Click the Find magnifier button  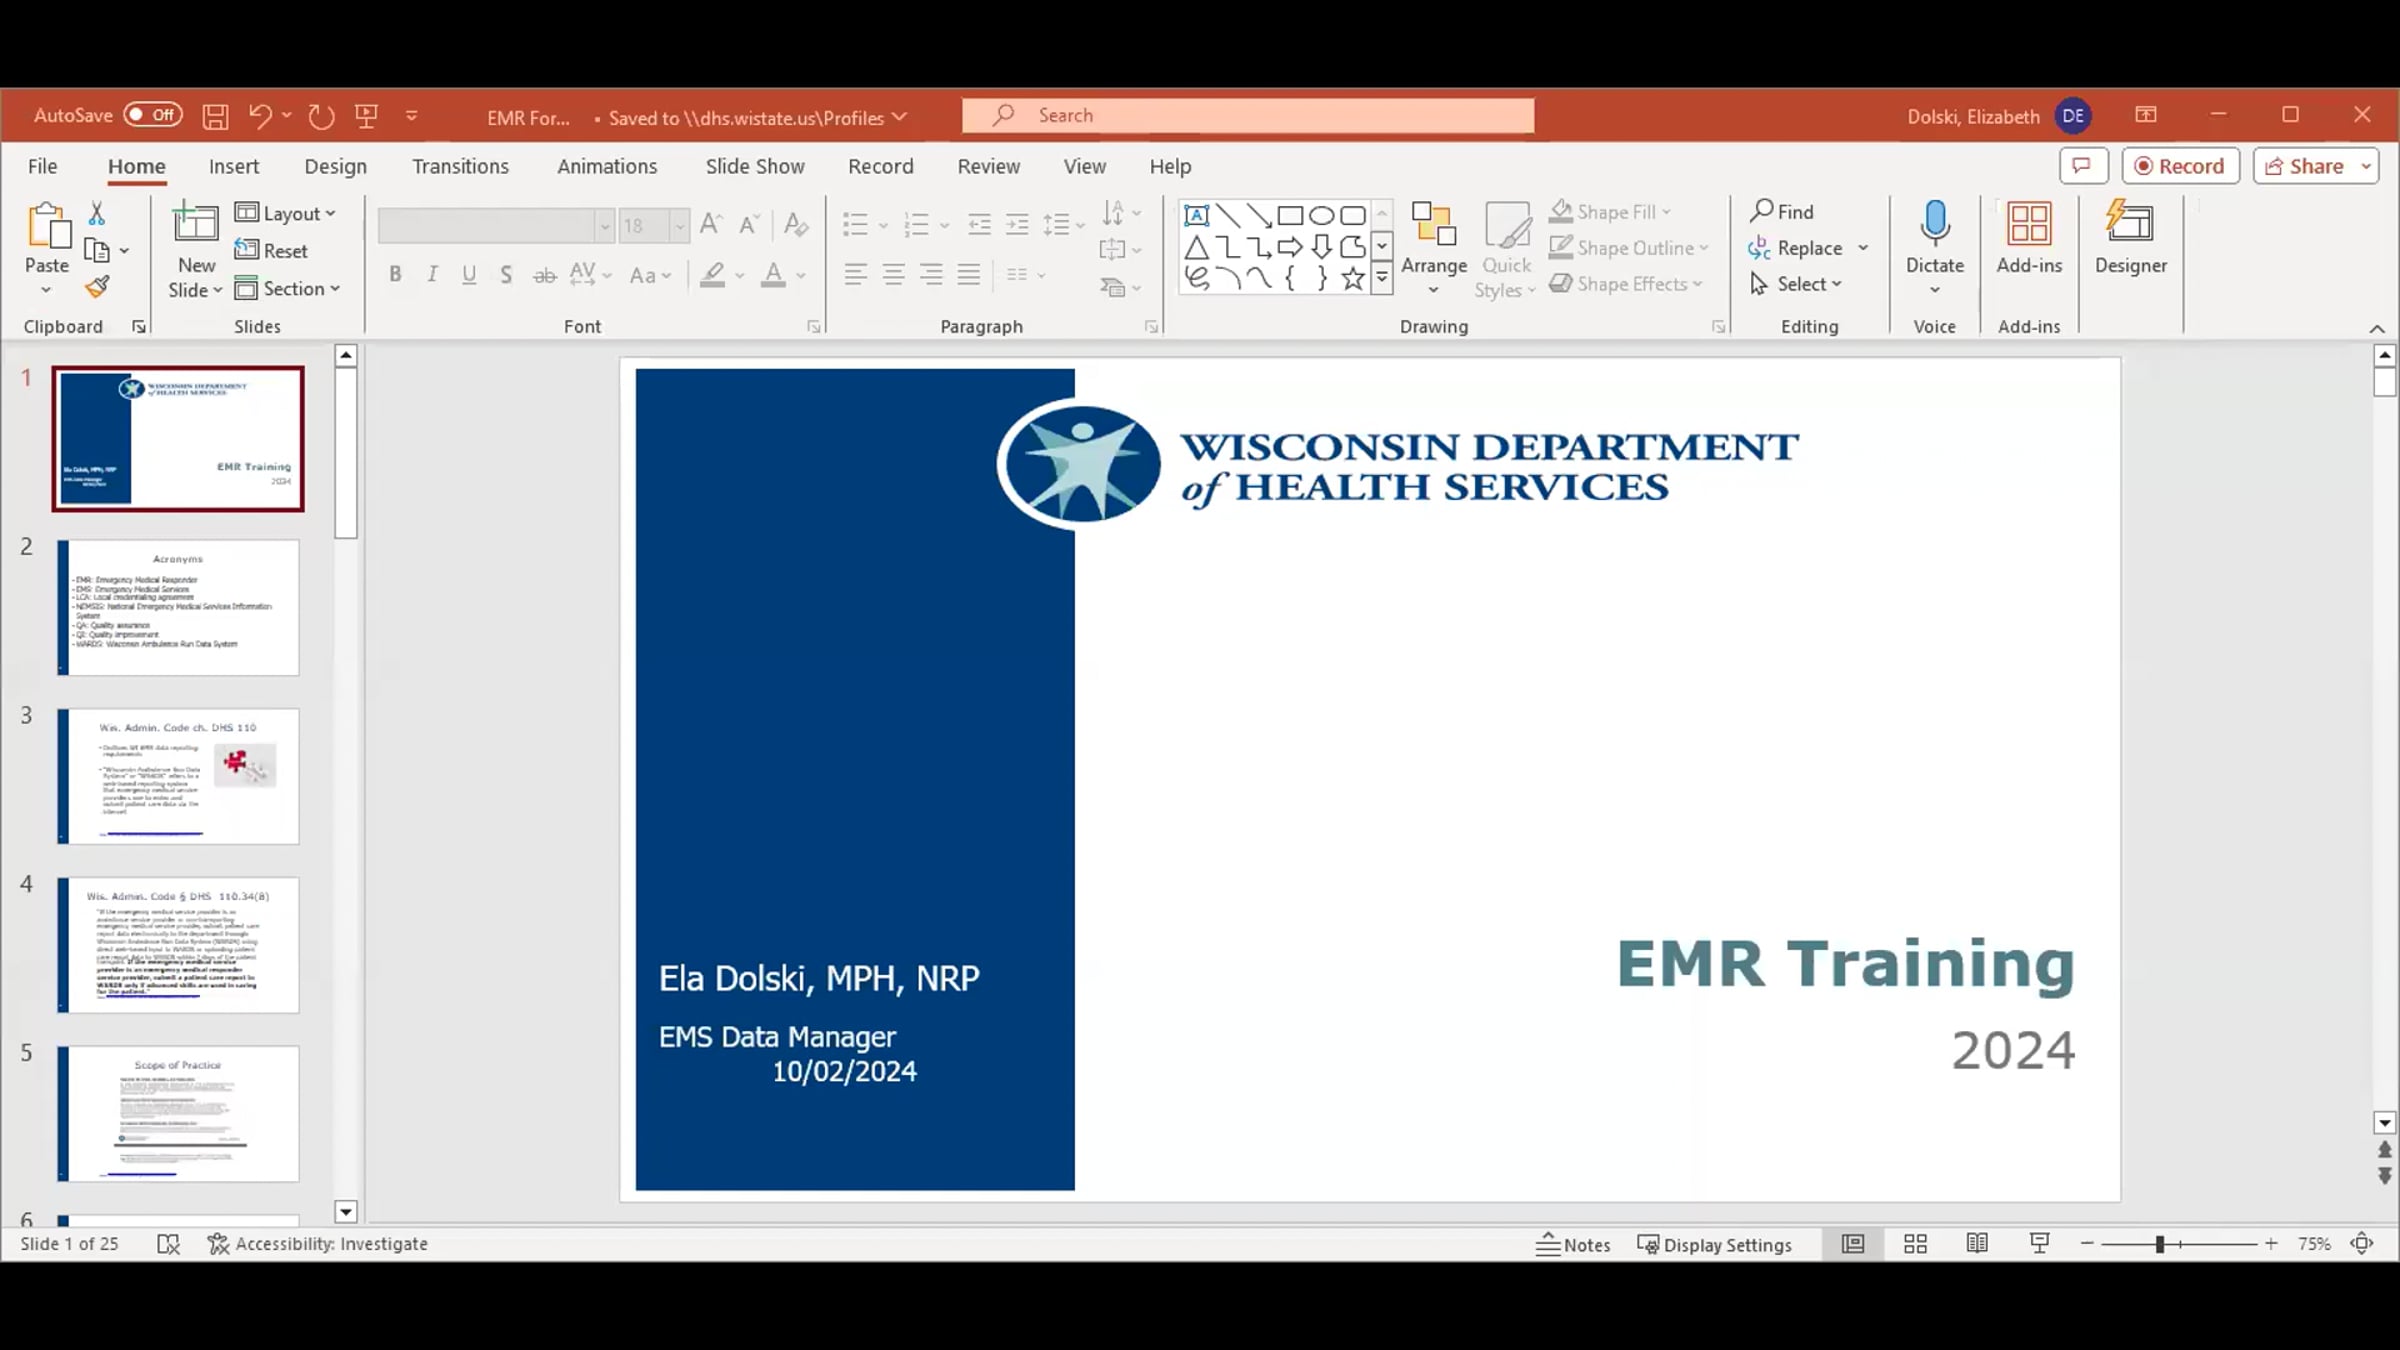(x=1782, y=211)
